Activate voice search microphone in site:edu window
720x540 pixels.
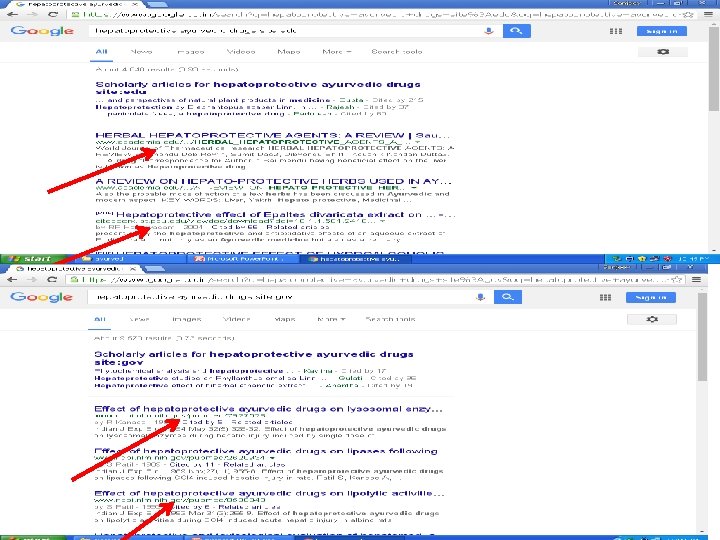(x=489, y=31)
